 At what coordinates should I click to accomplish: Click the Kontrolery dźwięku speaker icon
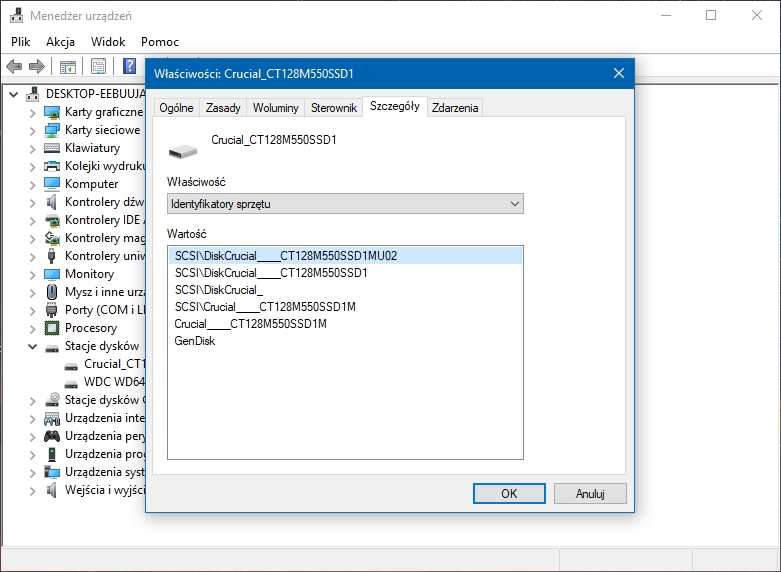click(52, 202)
